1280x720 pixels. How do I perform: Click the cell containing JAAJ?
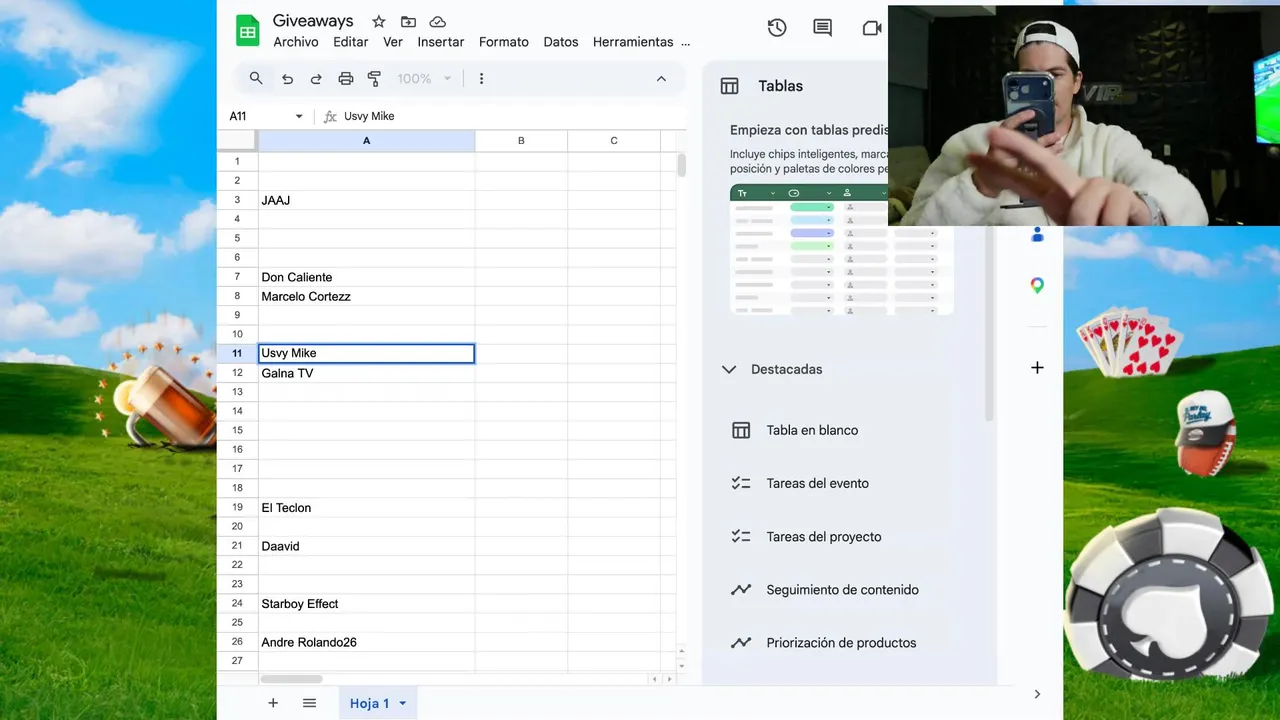(x=366, y=200)
